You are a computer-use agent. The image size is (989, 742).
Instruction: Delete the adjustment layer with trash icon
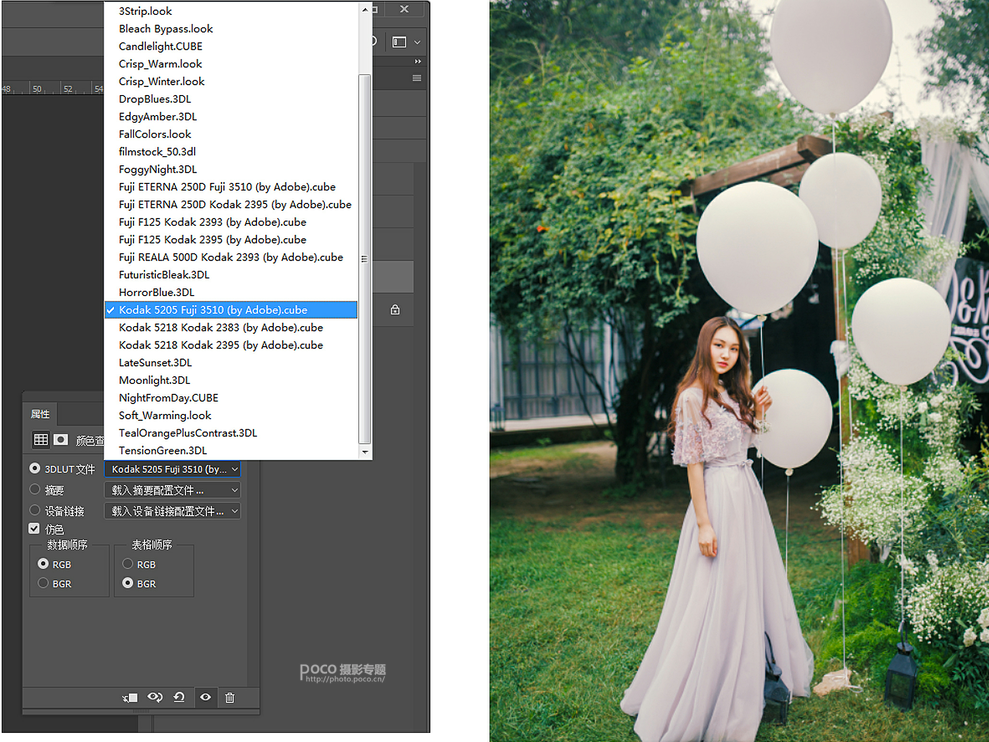click(230, 698)
